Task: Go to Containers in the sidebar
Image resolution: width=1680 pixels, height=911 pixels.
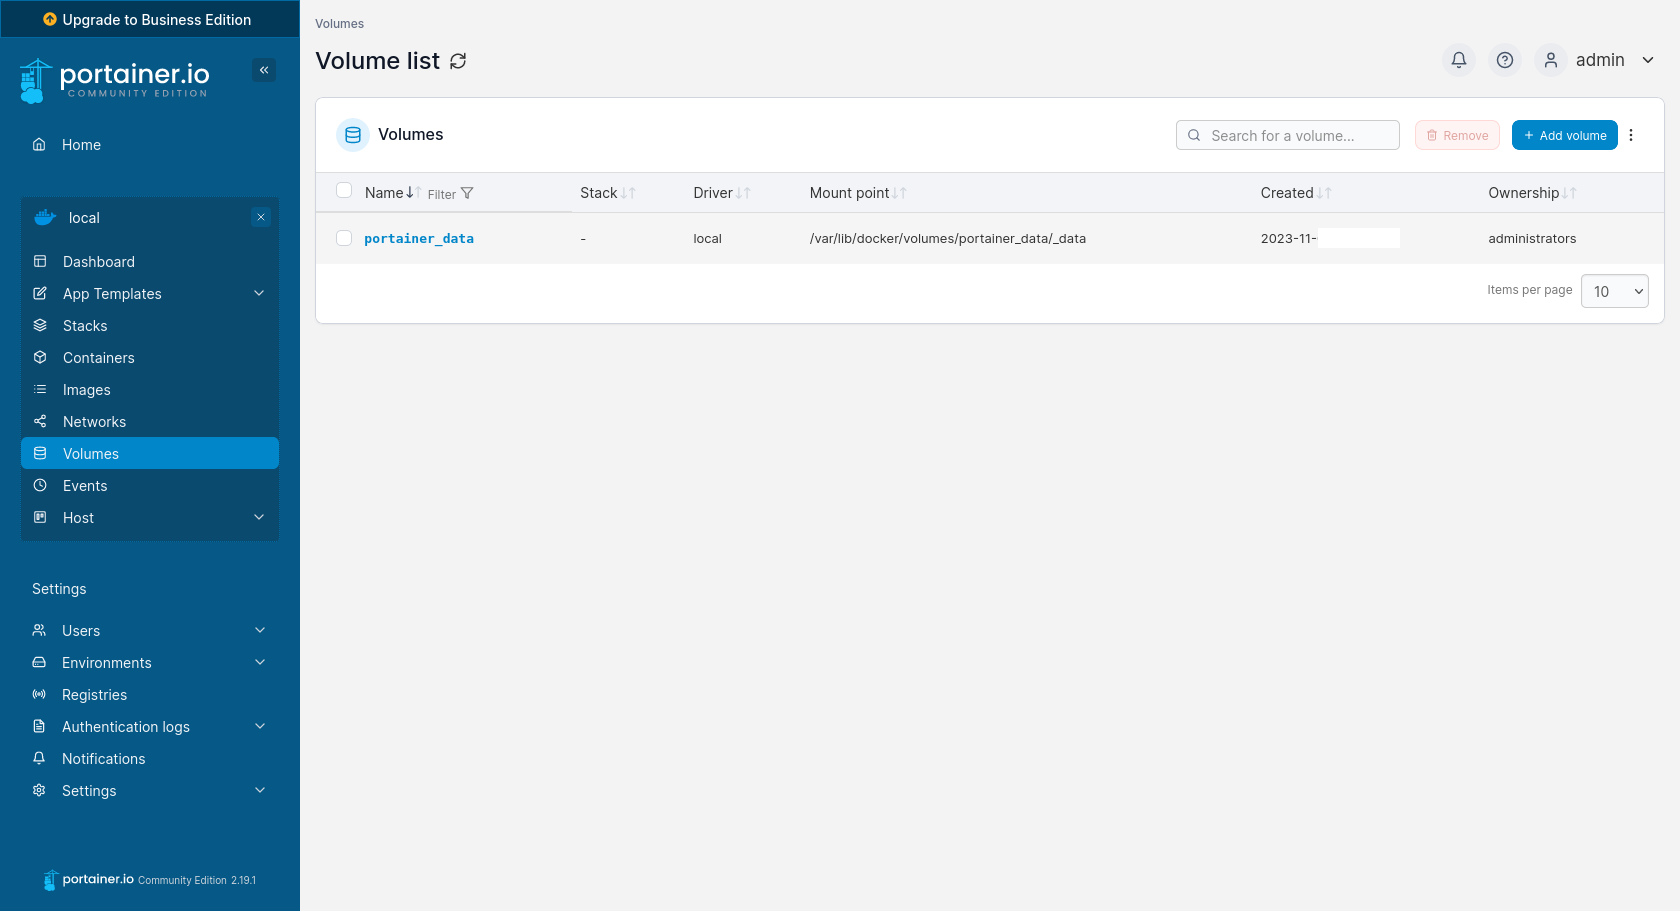Action: [x=98, y=358]
